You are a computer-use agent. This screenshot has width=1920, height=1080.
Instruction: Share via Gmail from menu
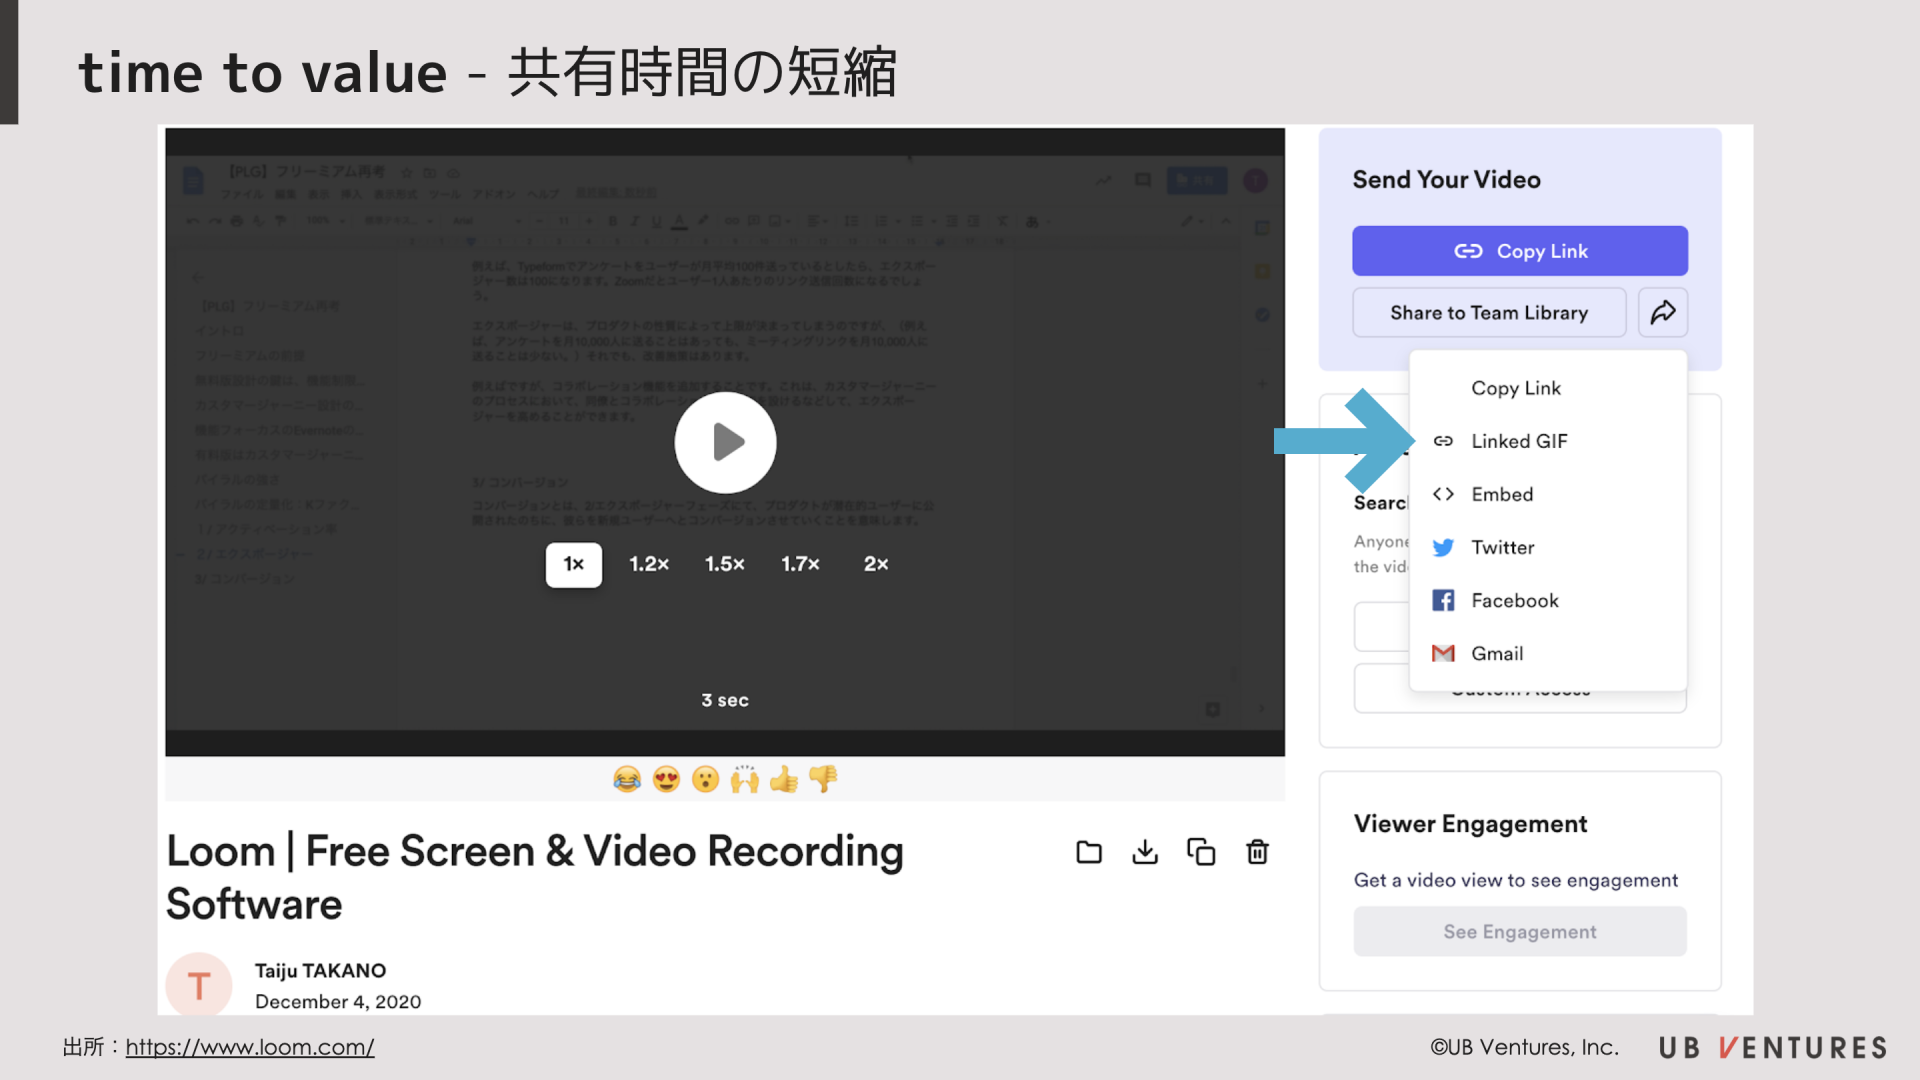[x=1548, y=653]
